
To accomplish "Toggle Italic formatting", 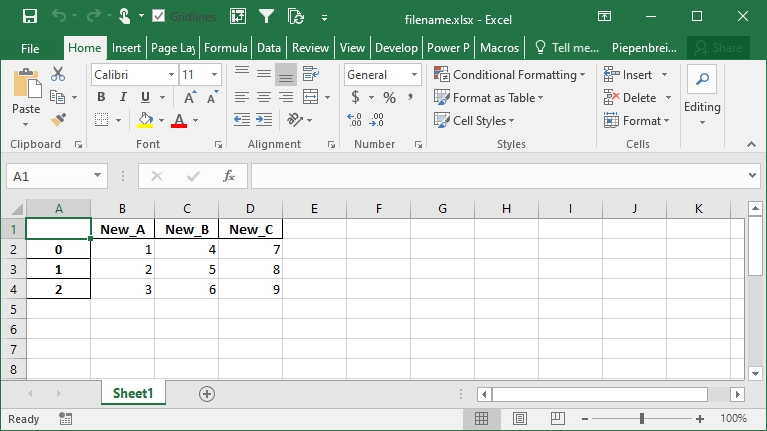I will (x=123, y=97).
